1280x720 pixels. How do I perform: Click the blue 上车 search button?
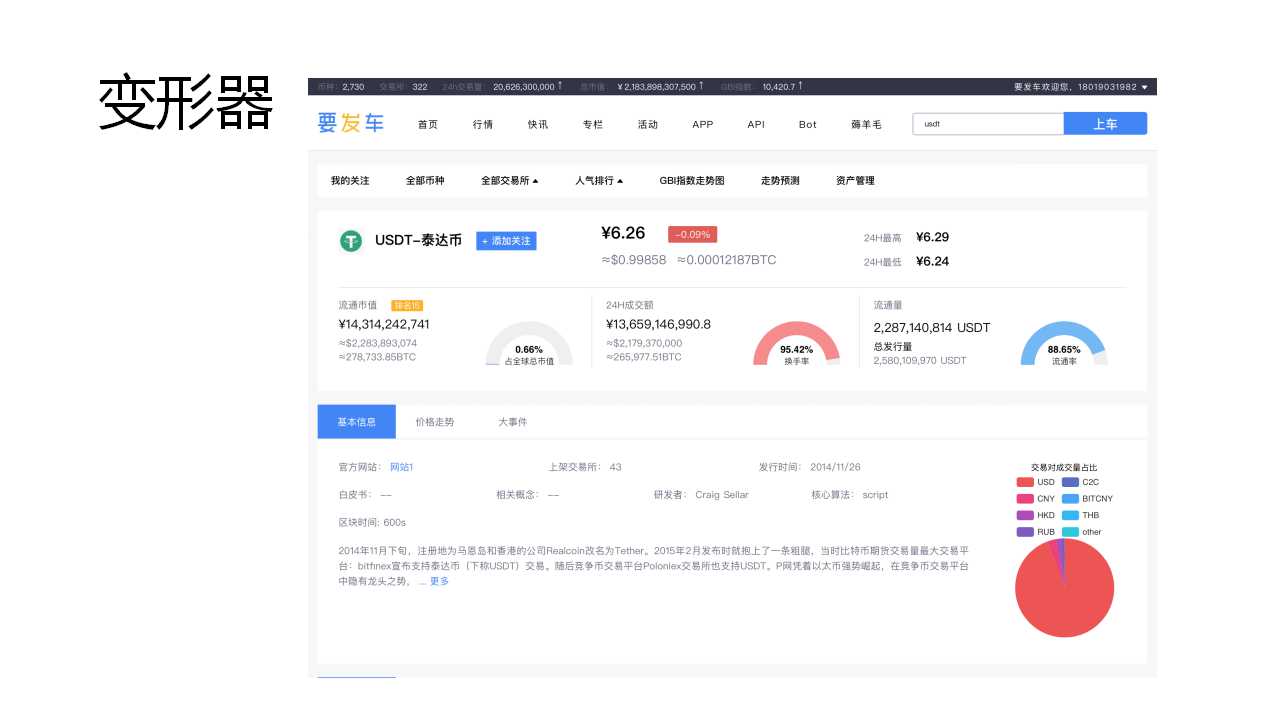pyautogui.click(x=1105, y=124)
